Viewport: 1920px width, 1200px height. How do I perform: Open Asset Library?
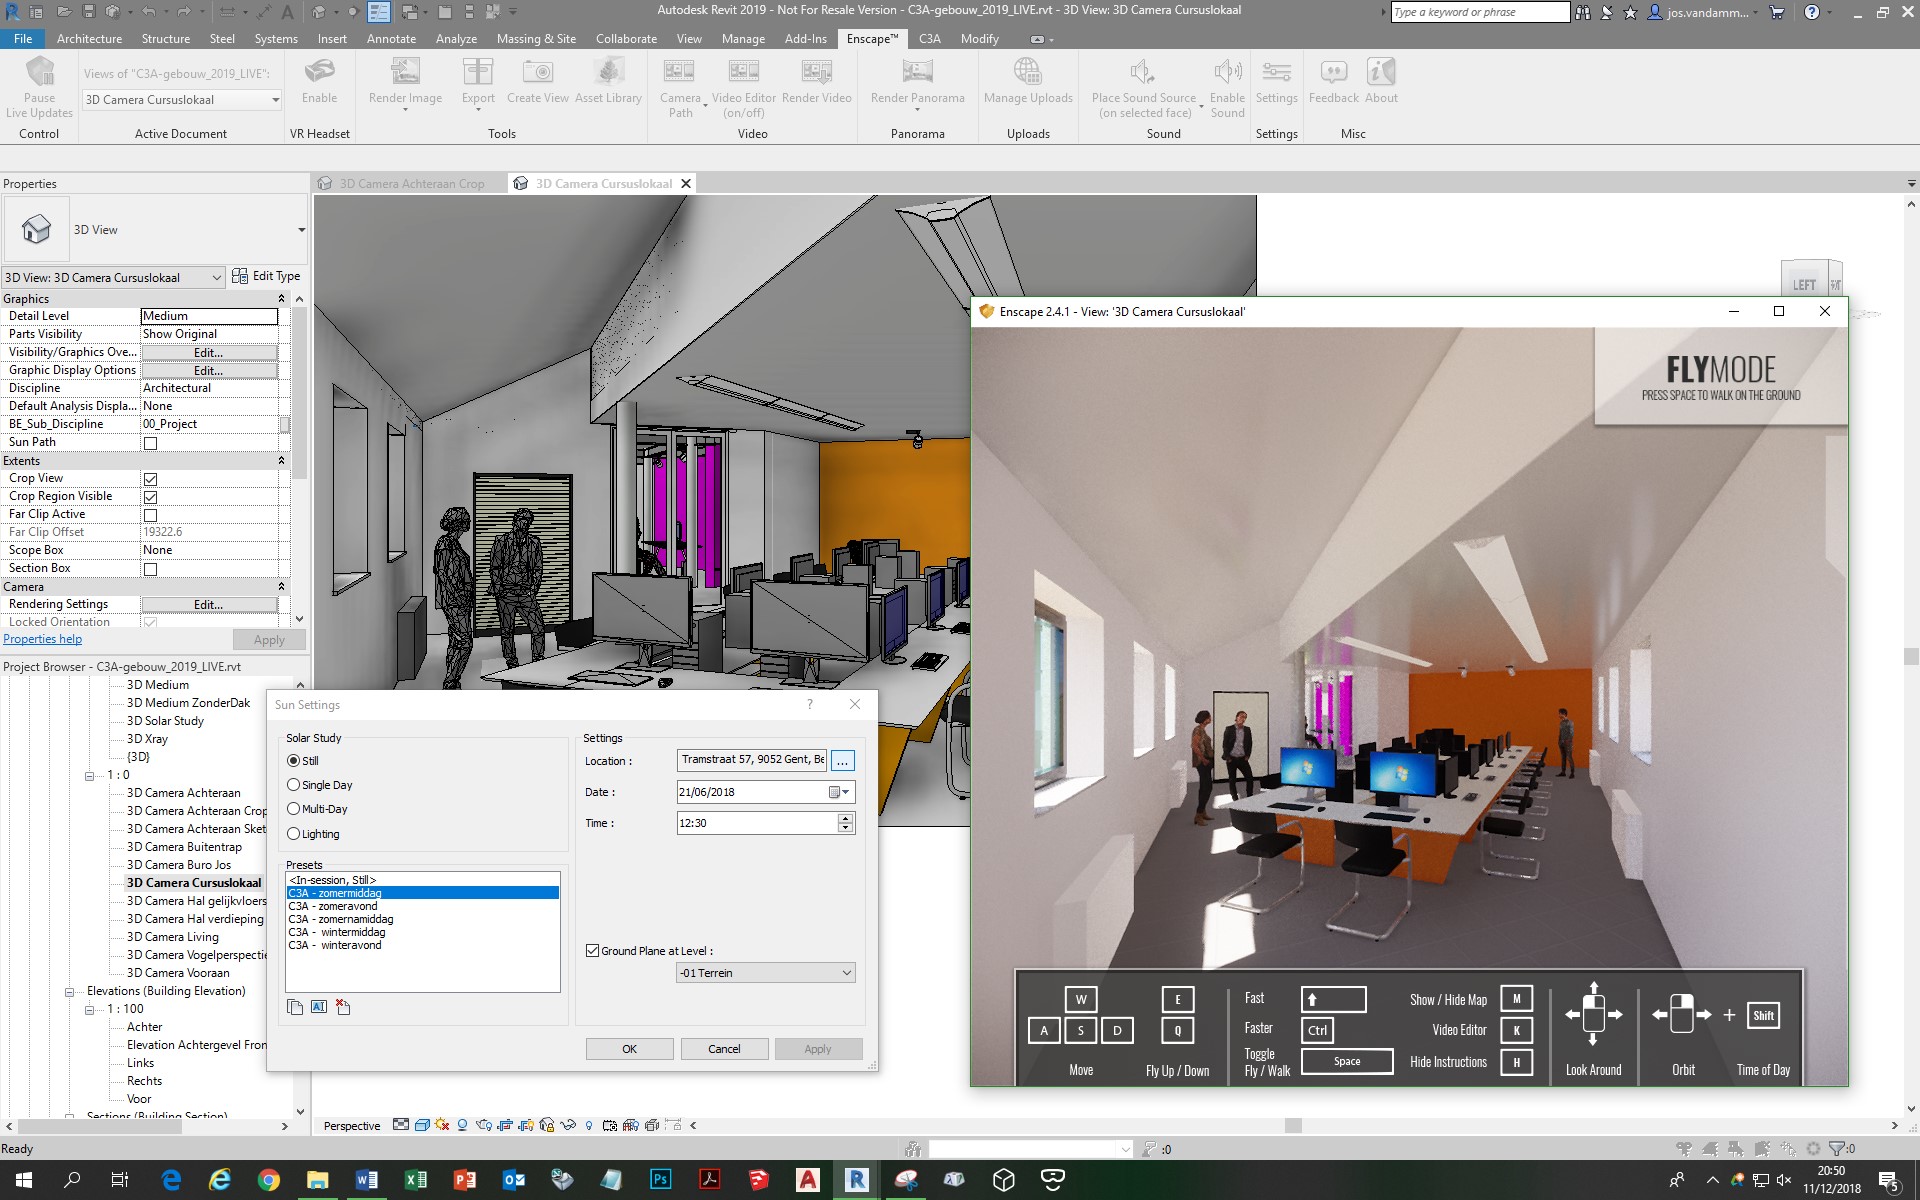[x=608, y=72]
